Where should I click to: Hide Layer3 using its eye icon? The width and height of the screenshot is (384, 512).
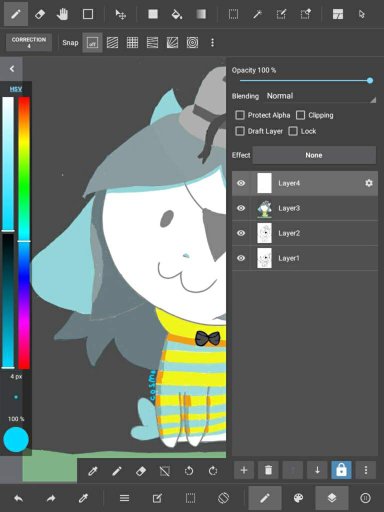(x=241, y=208)
